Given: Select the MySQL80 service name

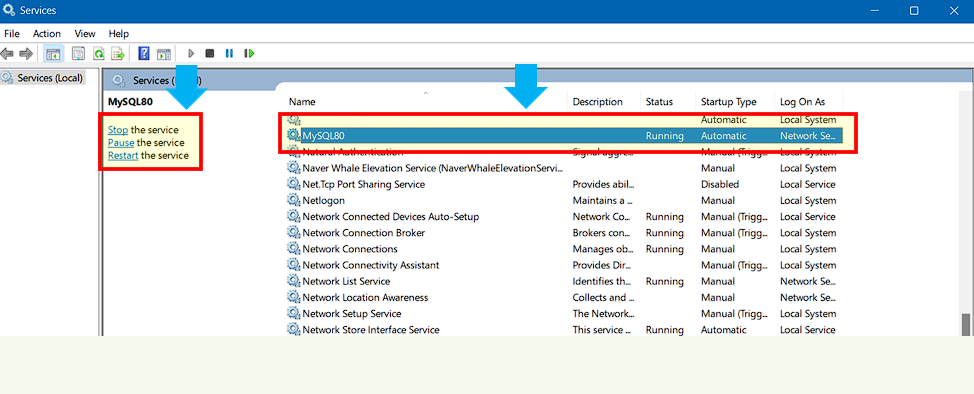Looking at the screenshot, I should coord(323,135).
